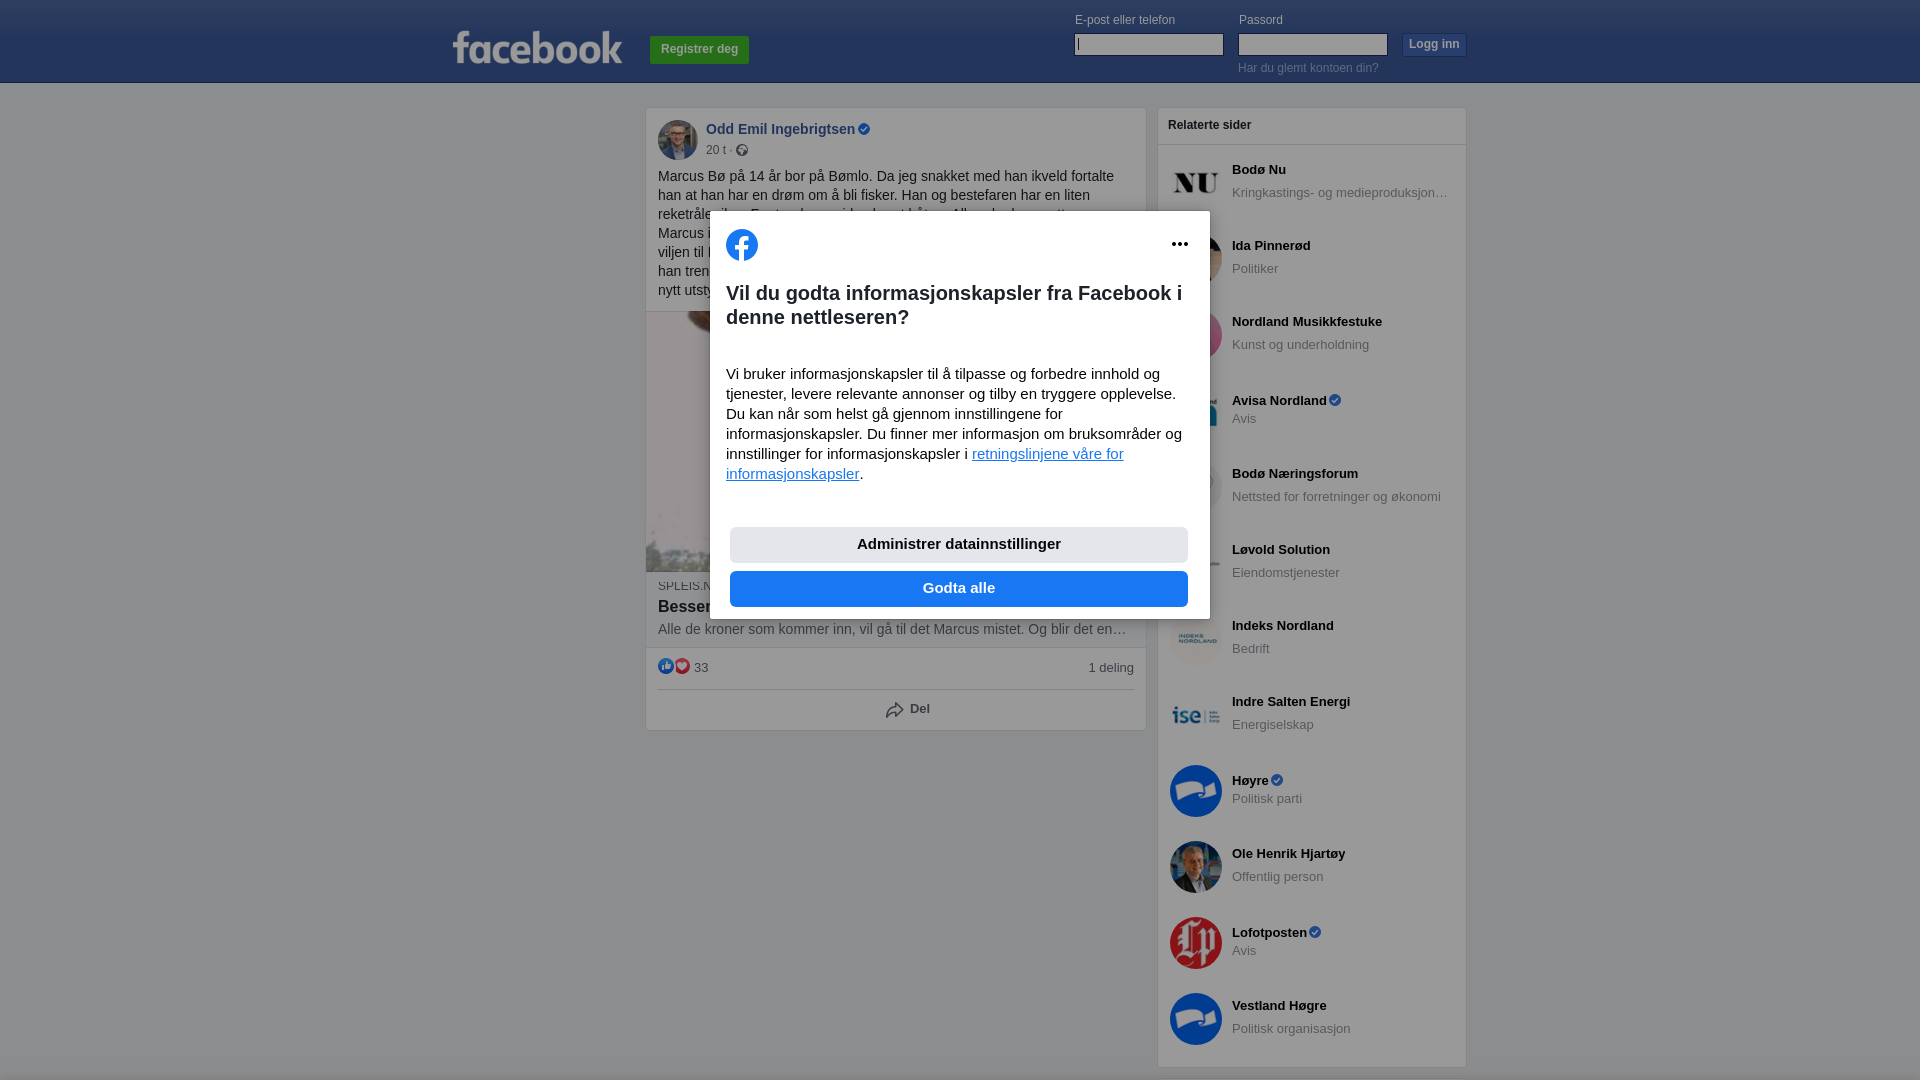This screenshot has width=1920, height=1080.
Task: Open the three-dot menu in cookie dialog
Action: point(1180,244)
